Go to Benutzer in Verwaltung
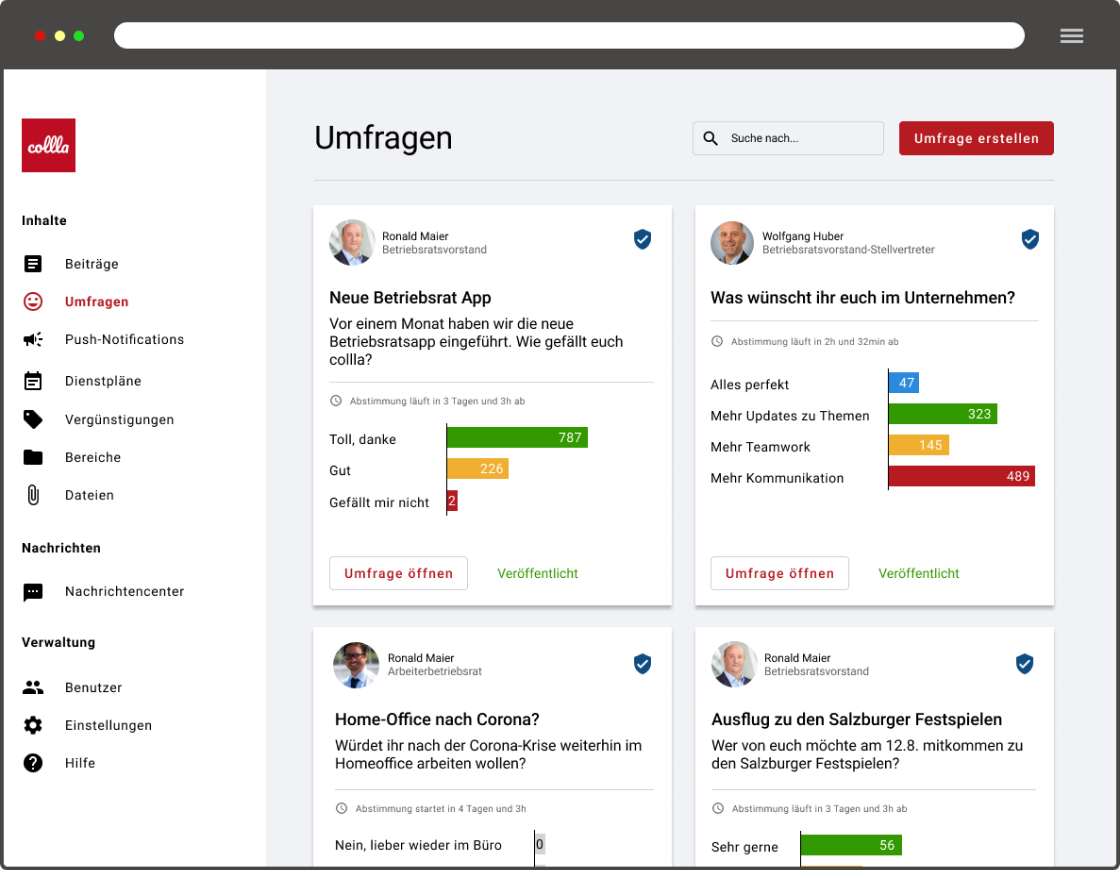The height and width of the screenshot is (870, 1120). [93, 688]
